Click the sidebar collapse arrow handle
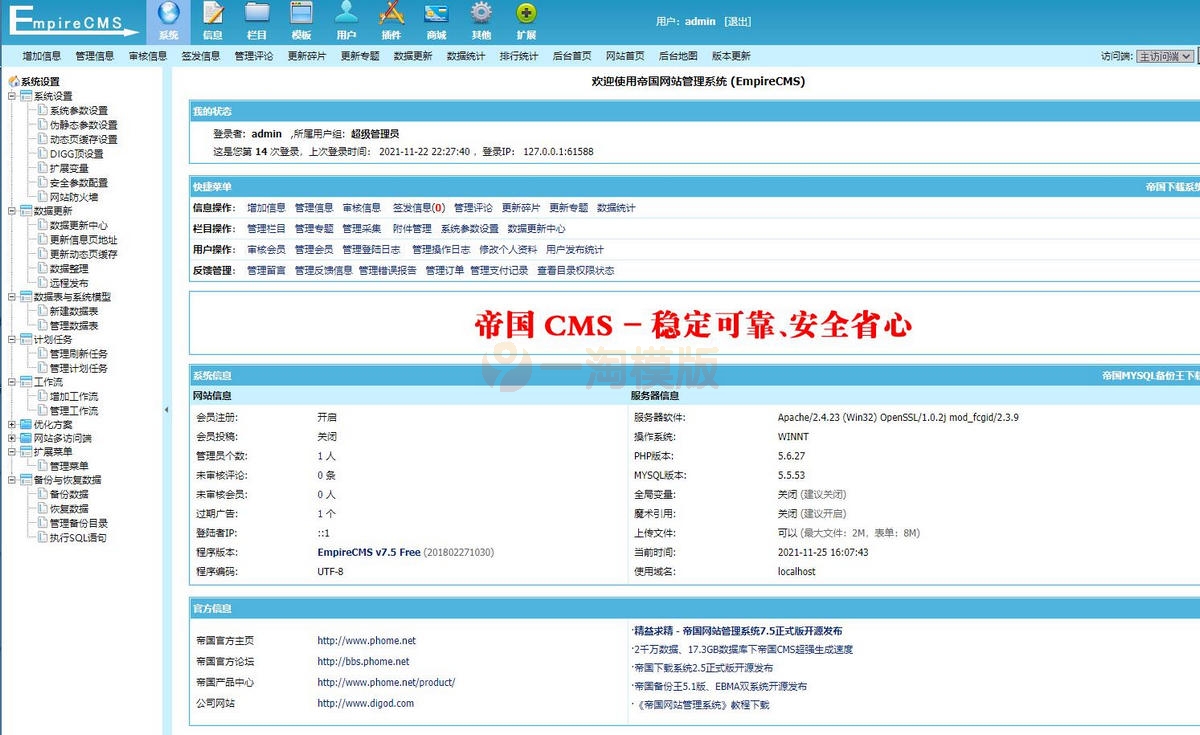 click(167, 410)
